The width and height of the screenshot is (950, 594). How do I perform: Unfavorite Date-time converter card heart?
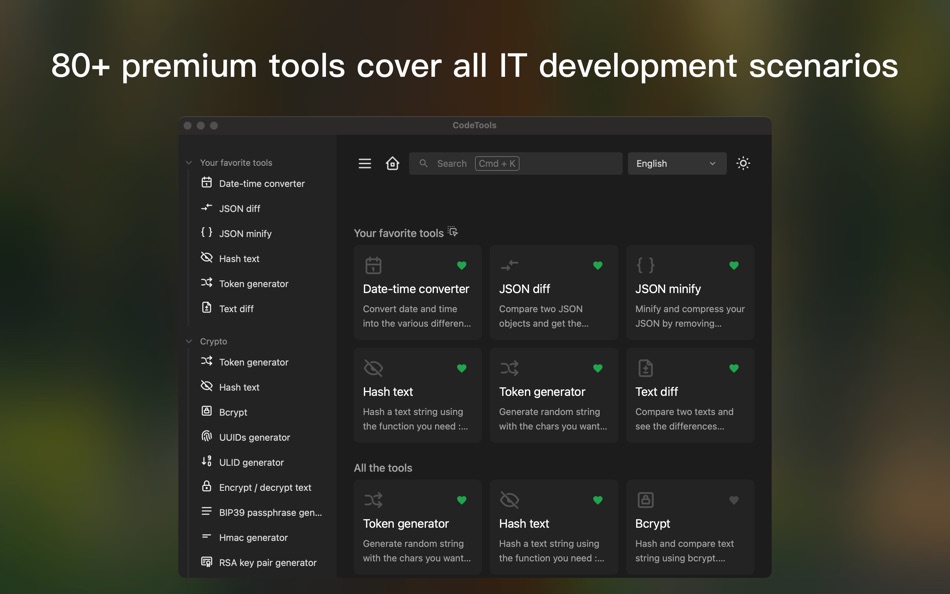click(461, 266)
